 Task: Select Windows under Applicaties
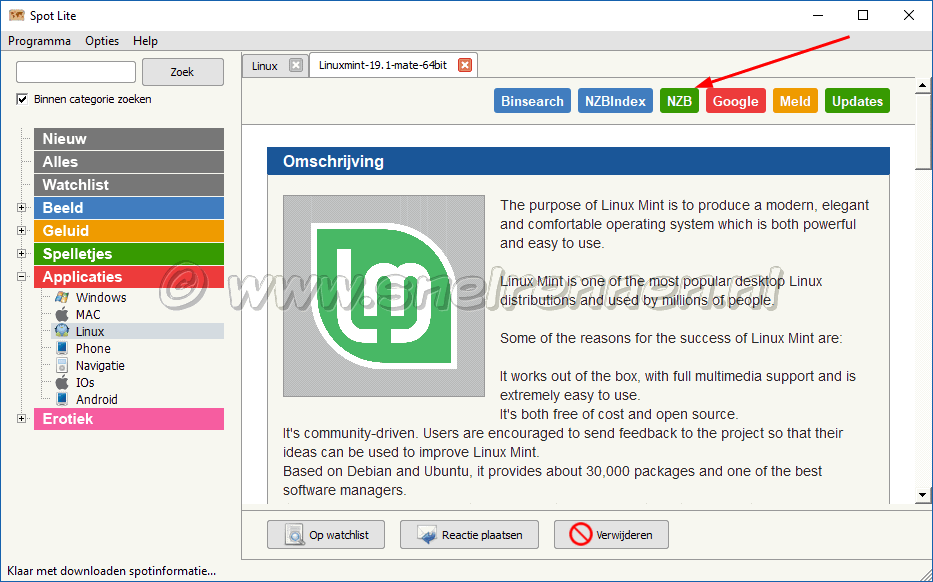pos(101,298)
